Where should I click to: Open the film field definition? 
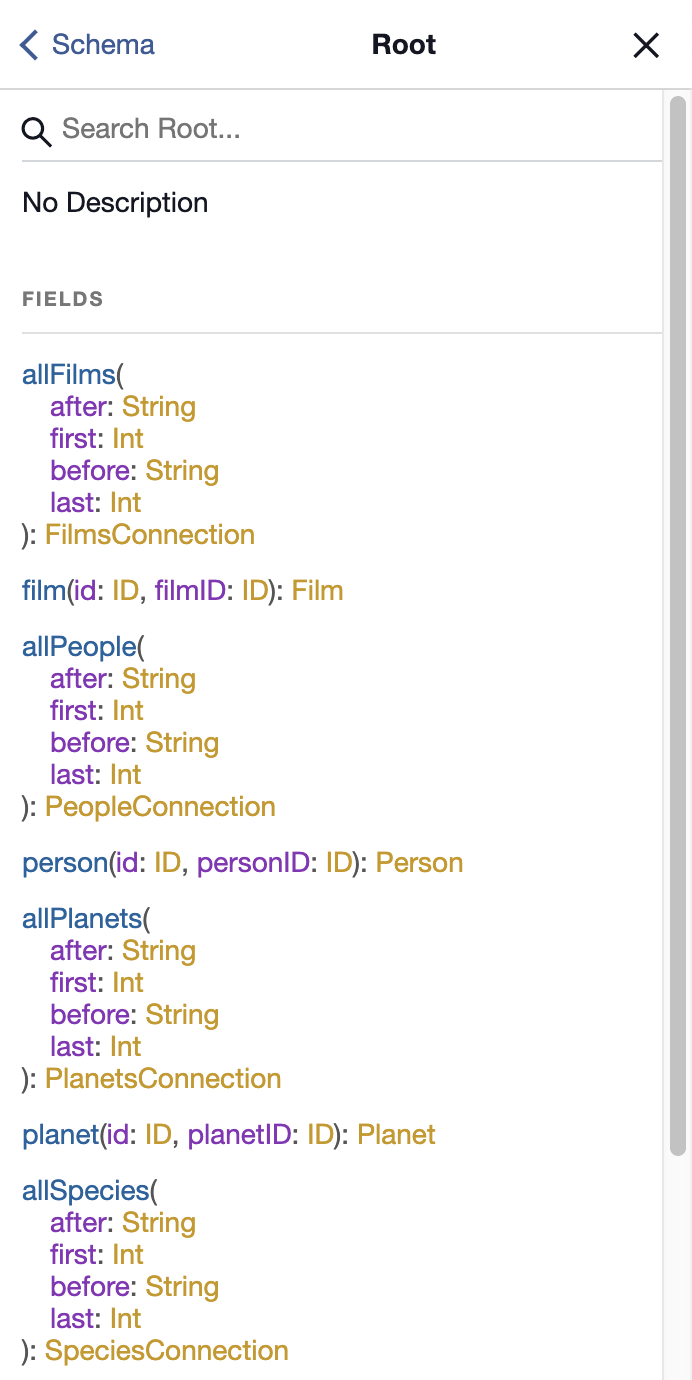44,591
